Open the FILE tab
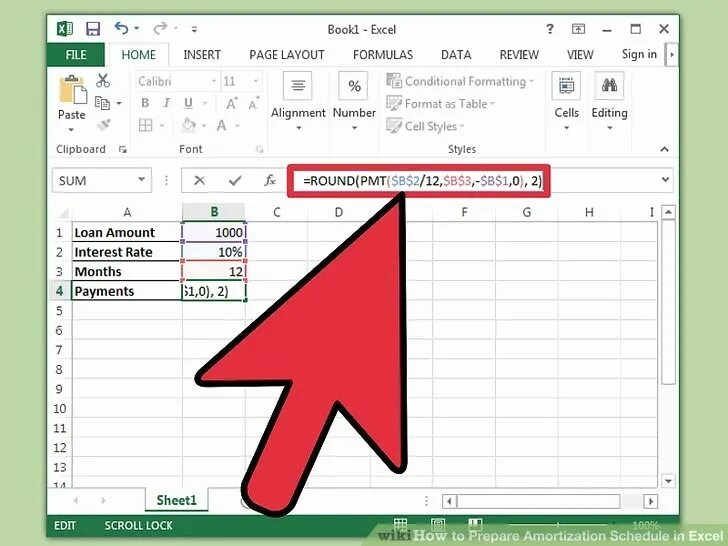 click(x=76, y=55)
